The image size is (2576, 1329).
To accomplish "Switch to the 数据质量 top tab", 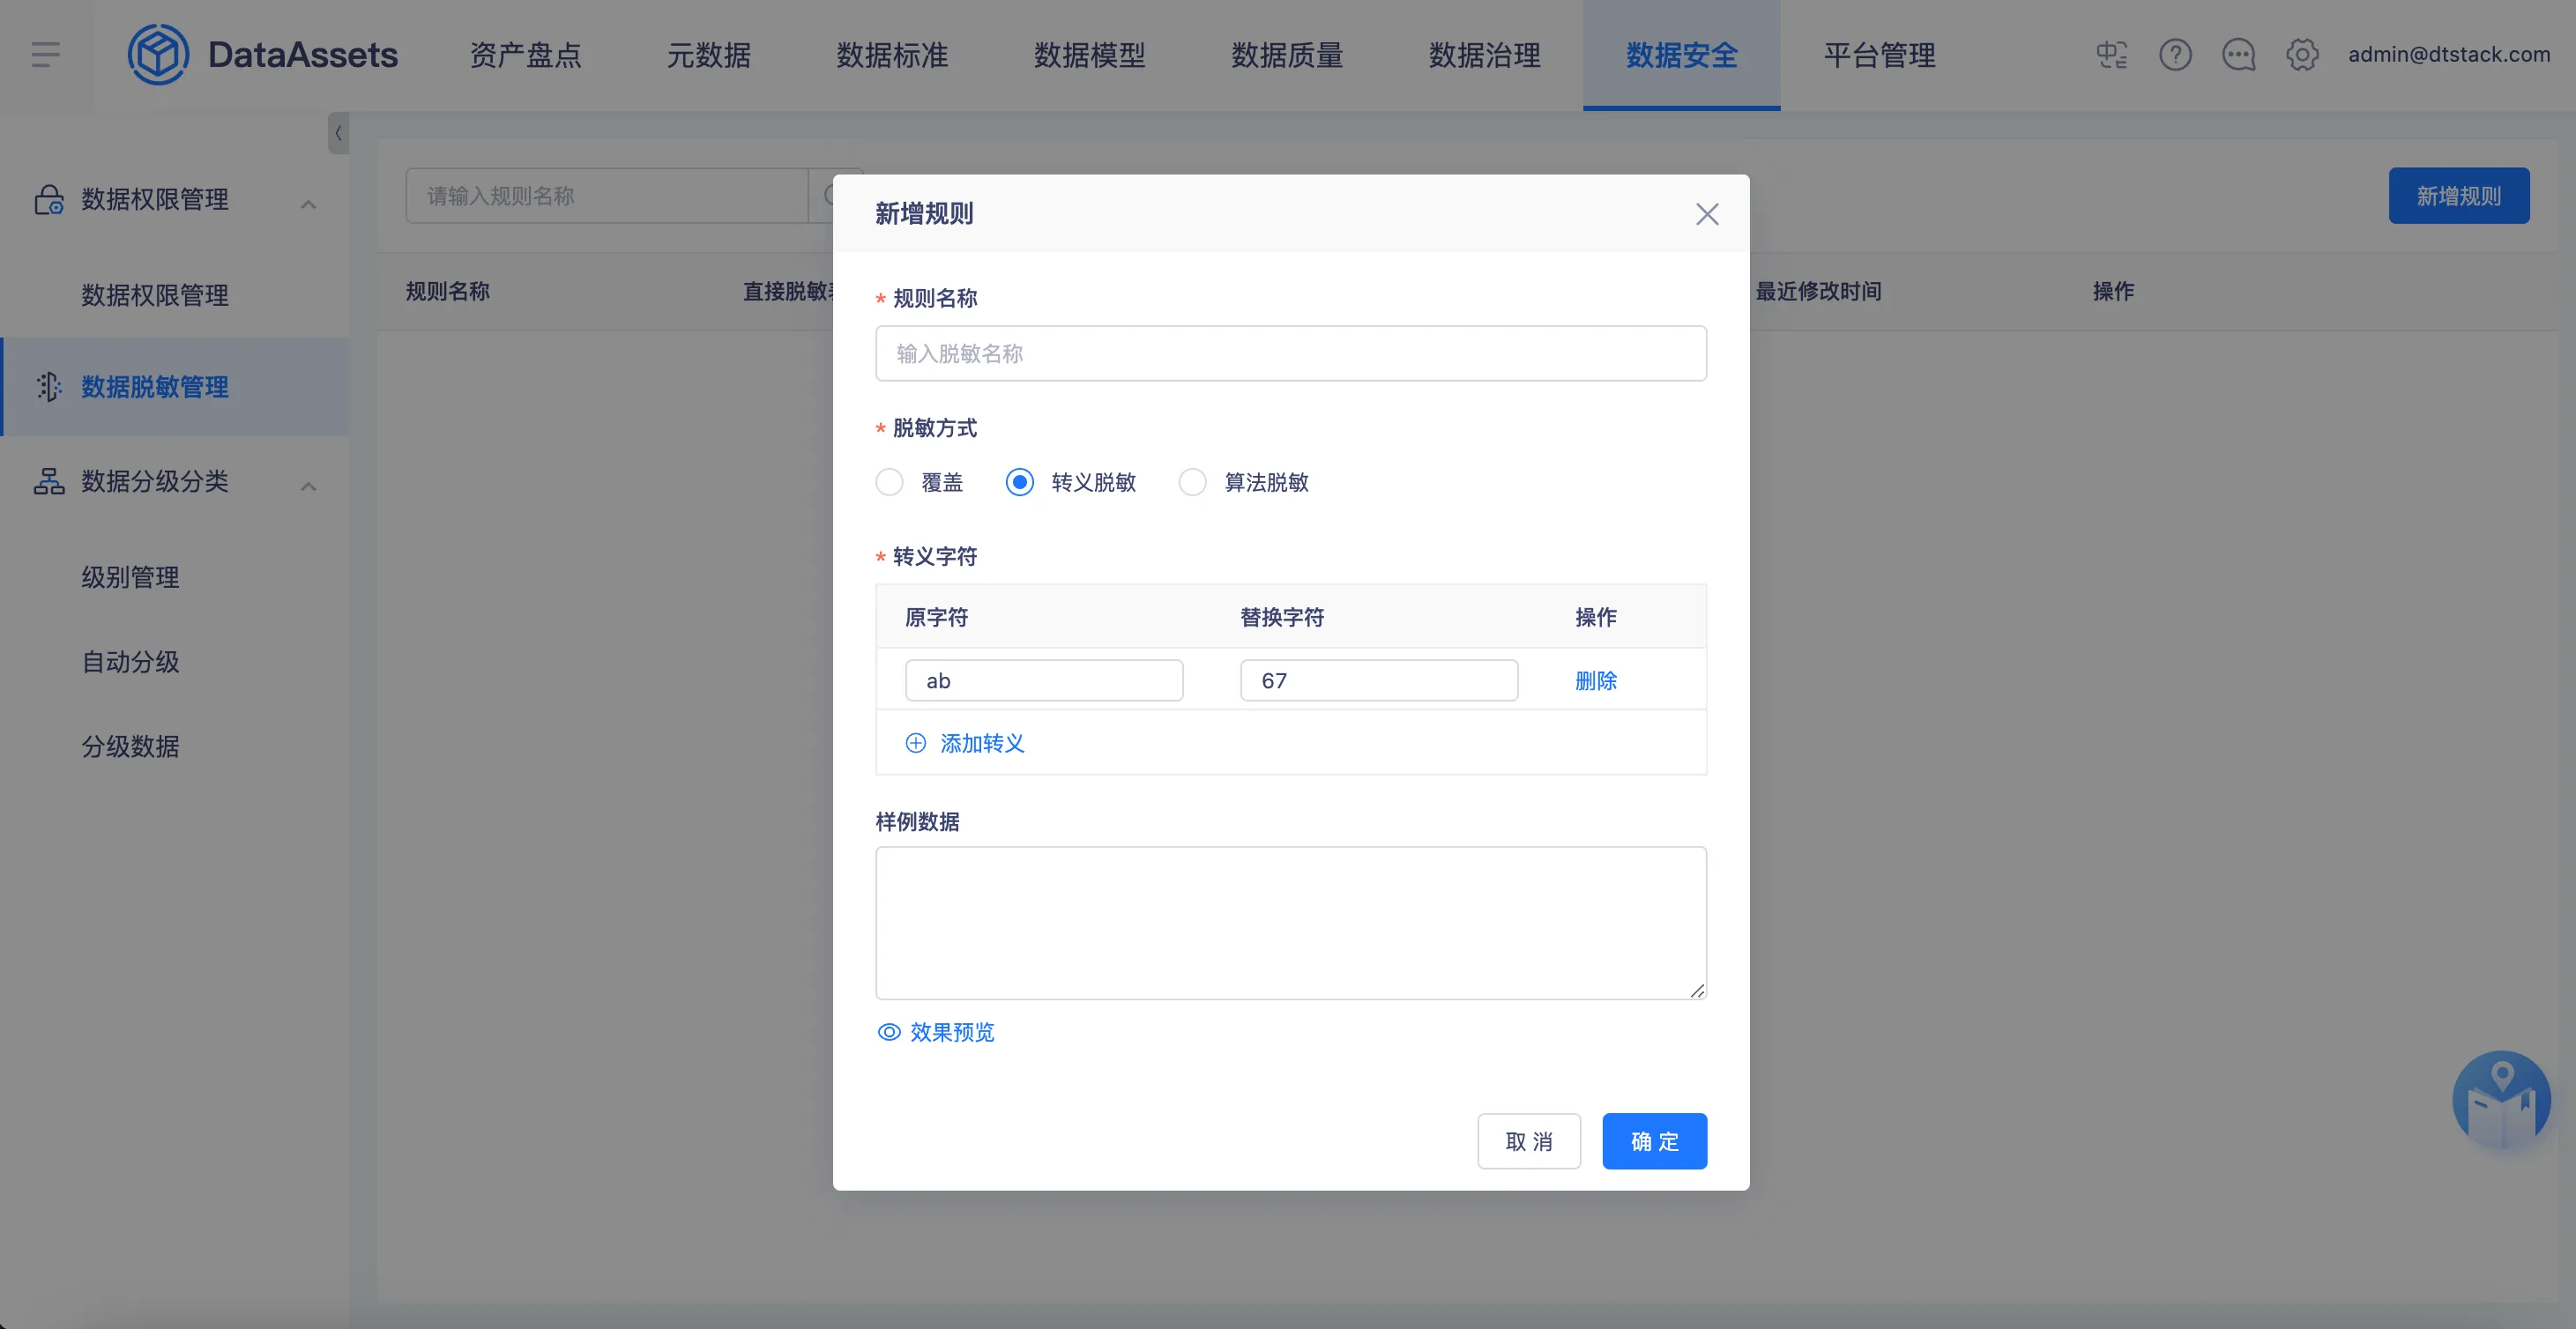I will click(x=1286, y=55).
